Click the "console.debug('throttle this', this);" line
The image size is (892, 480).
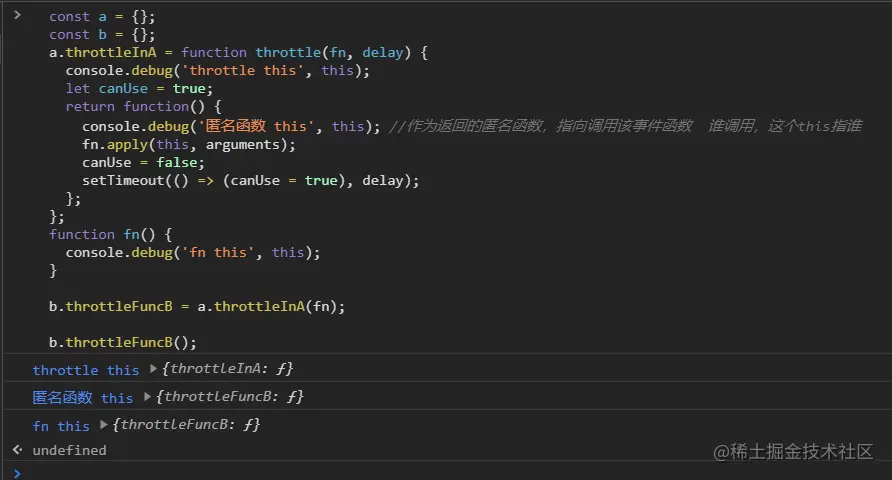click(x=217, y=71)
